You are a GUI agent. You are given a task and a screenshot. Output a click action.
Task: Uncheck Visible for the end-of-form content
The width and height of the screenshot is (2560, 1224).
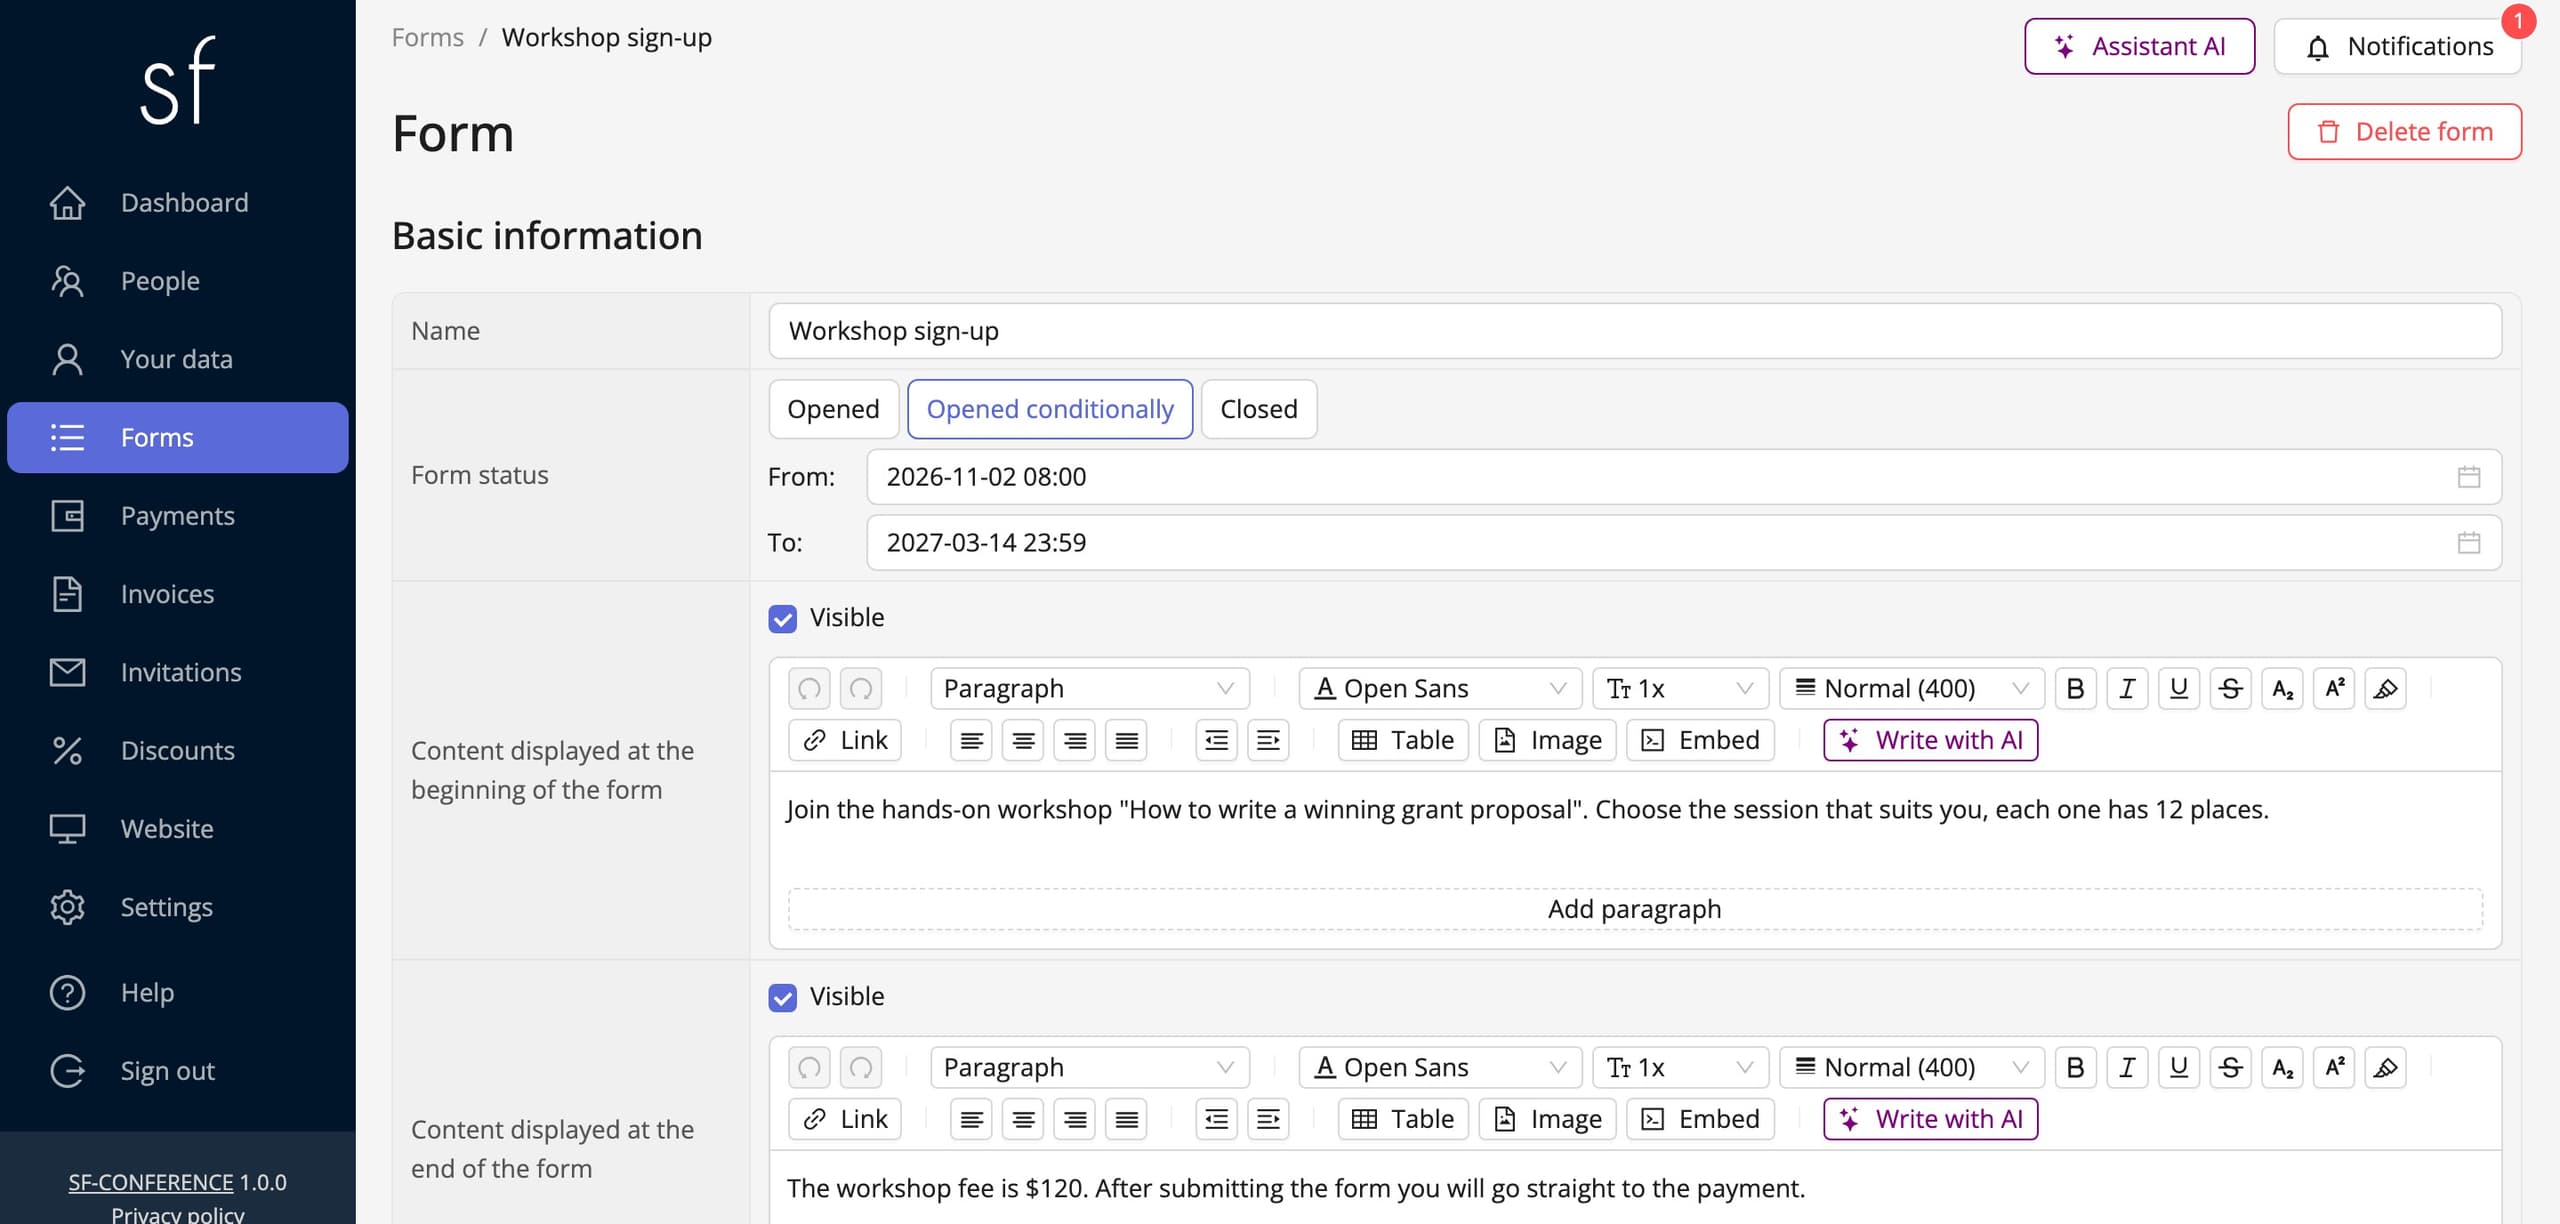coord(782,997)
